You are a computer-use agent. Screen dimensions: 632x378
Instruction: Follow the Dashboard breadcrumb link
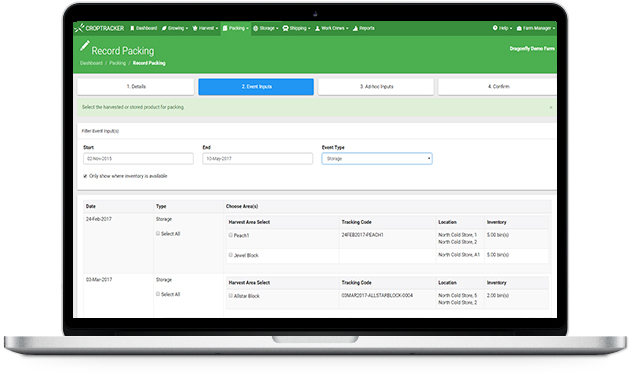pos(91,63)
